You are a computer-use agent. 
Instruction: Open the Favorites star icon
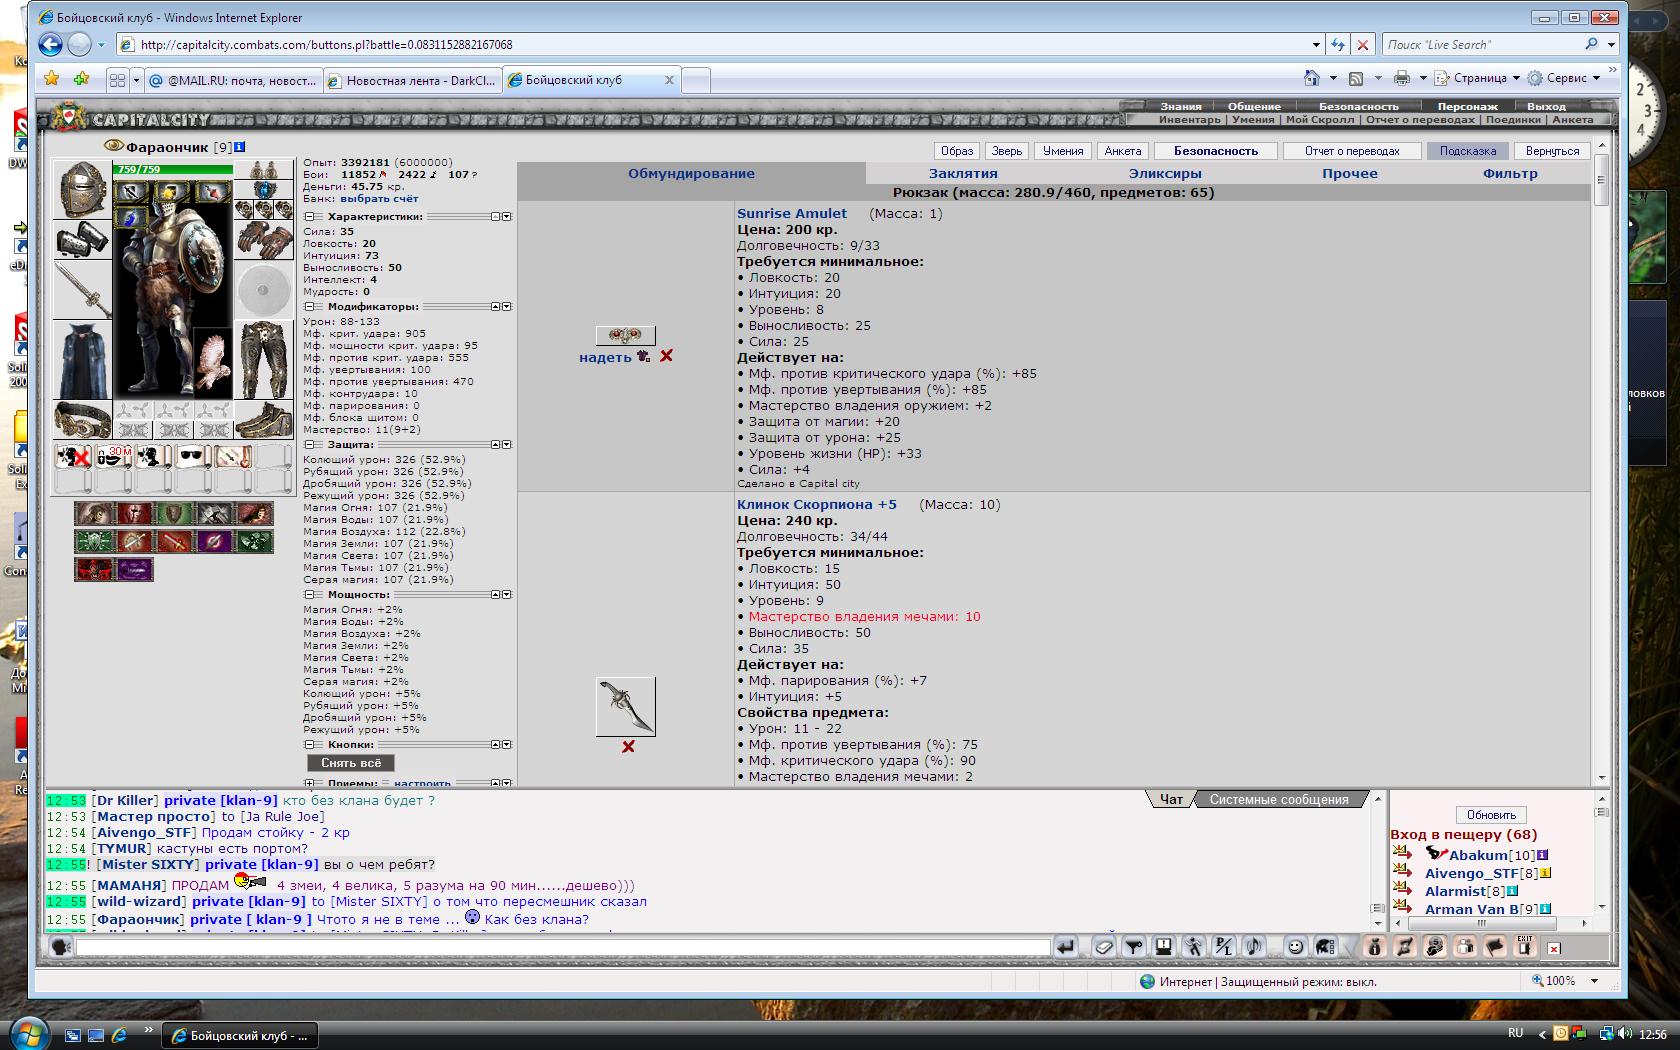pyautogui.click(x=52, y=79)
